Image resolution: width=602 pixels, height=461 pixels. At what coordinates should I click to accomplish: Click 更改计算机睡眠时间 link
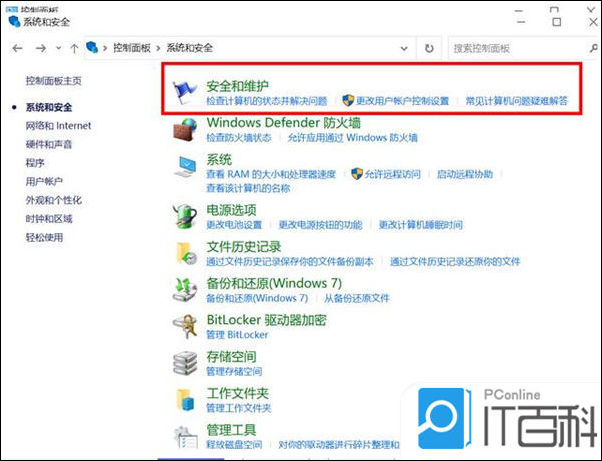[x=420, y=225]
